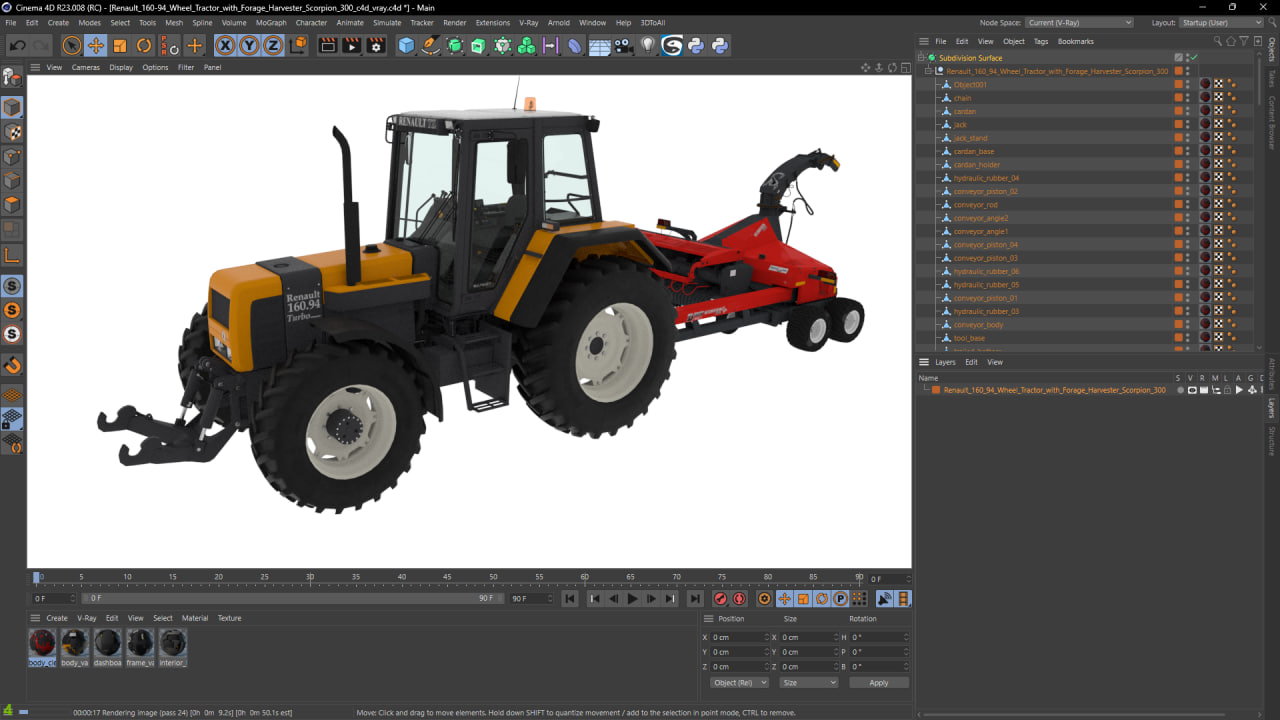Switch to the Content Browser side tab

click(x=1272, y=123)
